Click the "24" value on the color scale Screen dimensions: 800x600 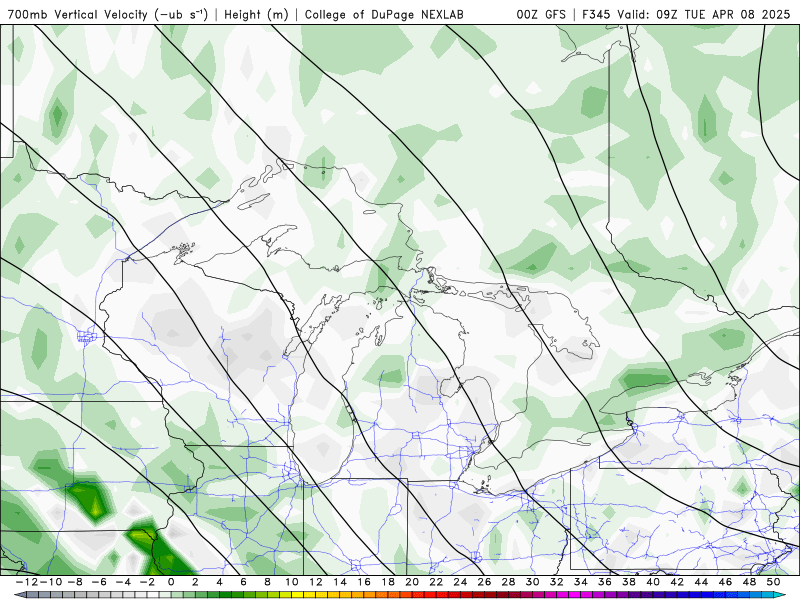460,582
